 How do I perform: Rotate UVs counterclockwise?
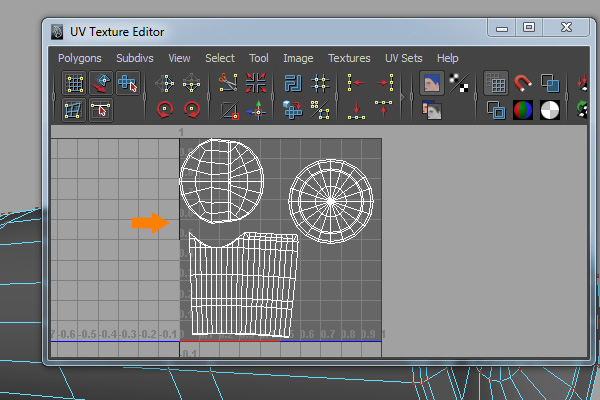click(x=166, y=109)
